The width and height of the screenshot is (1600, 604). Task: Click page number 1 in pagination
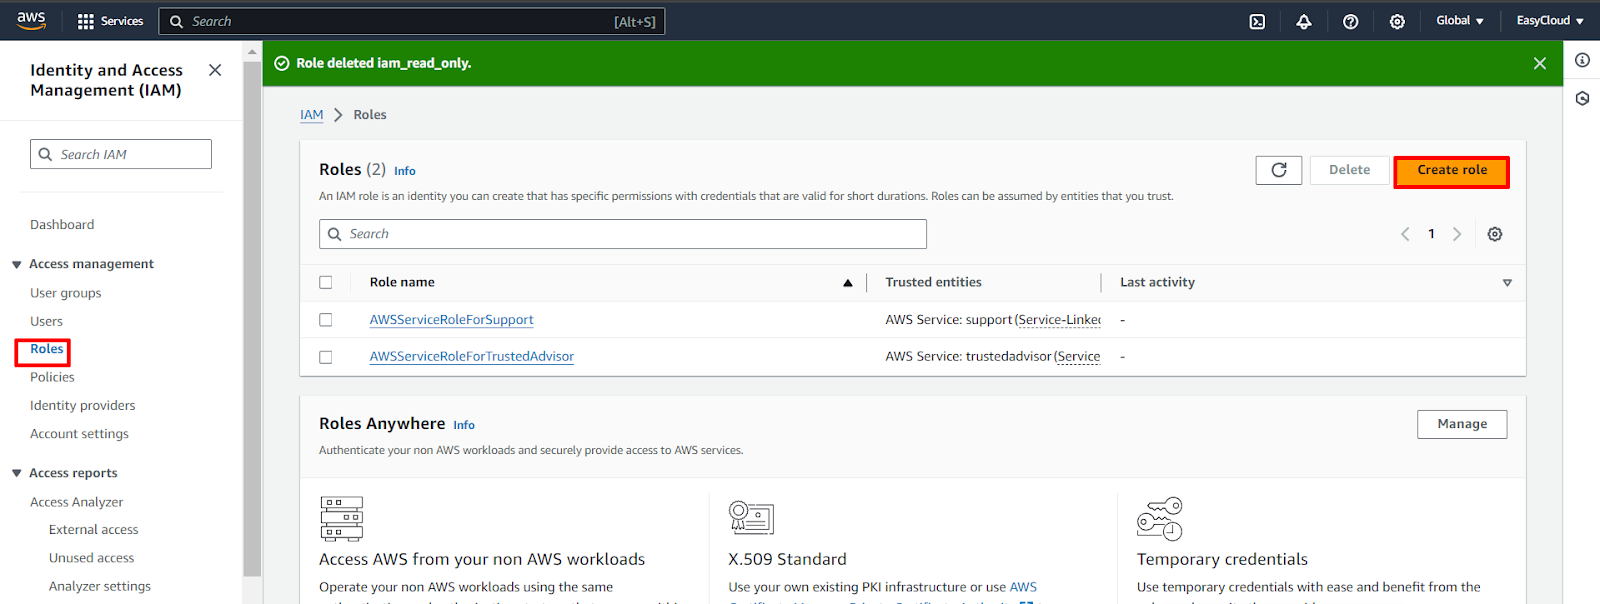(1431, 234)
